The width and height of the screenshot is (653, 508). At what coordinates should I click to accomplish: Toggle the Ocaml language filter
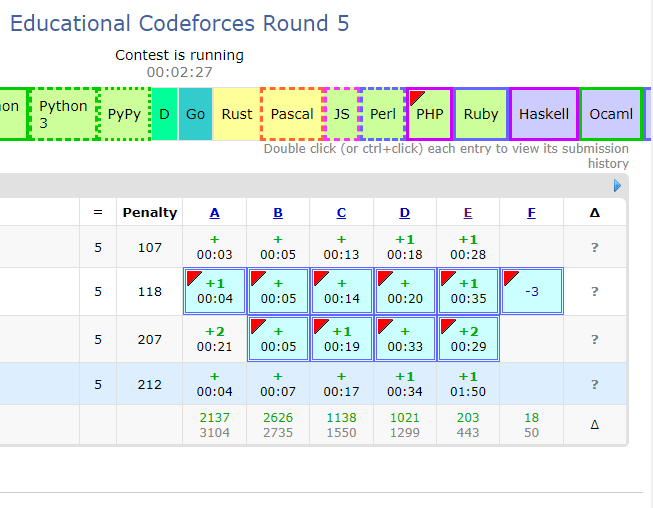[x=611, y=114]
